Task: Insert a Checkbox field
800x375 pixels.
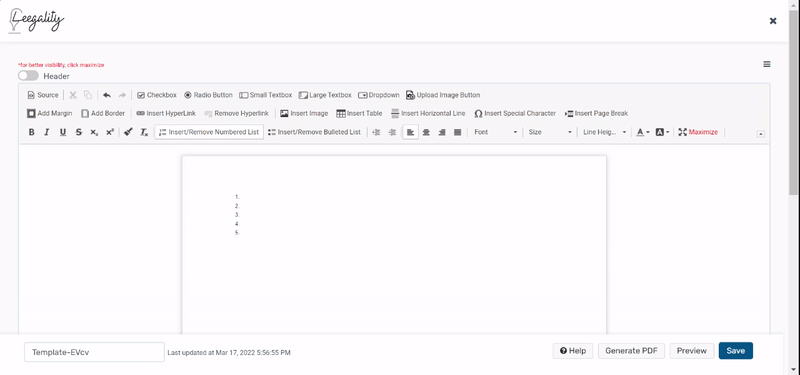Action: coord(157,95)
